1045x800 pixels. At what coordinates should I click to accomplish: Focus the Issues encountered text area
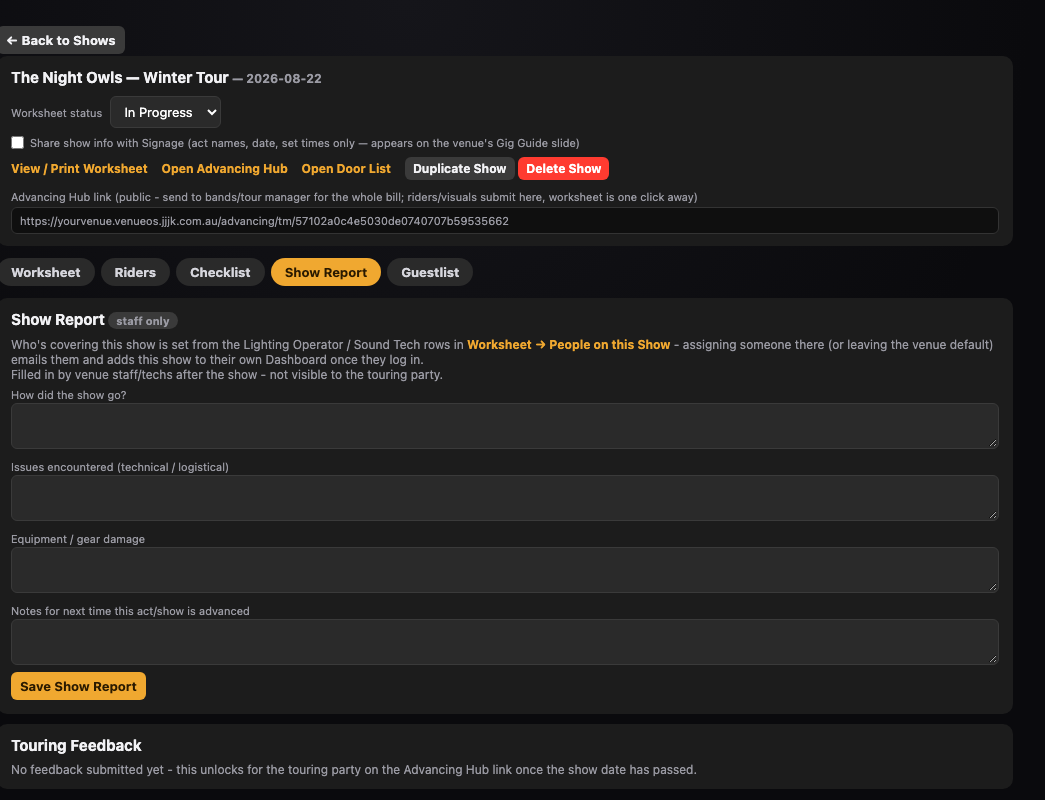[x=505, y=498]
